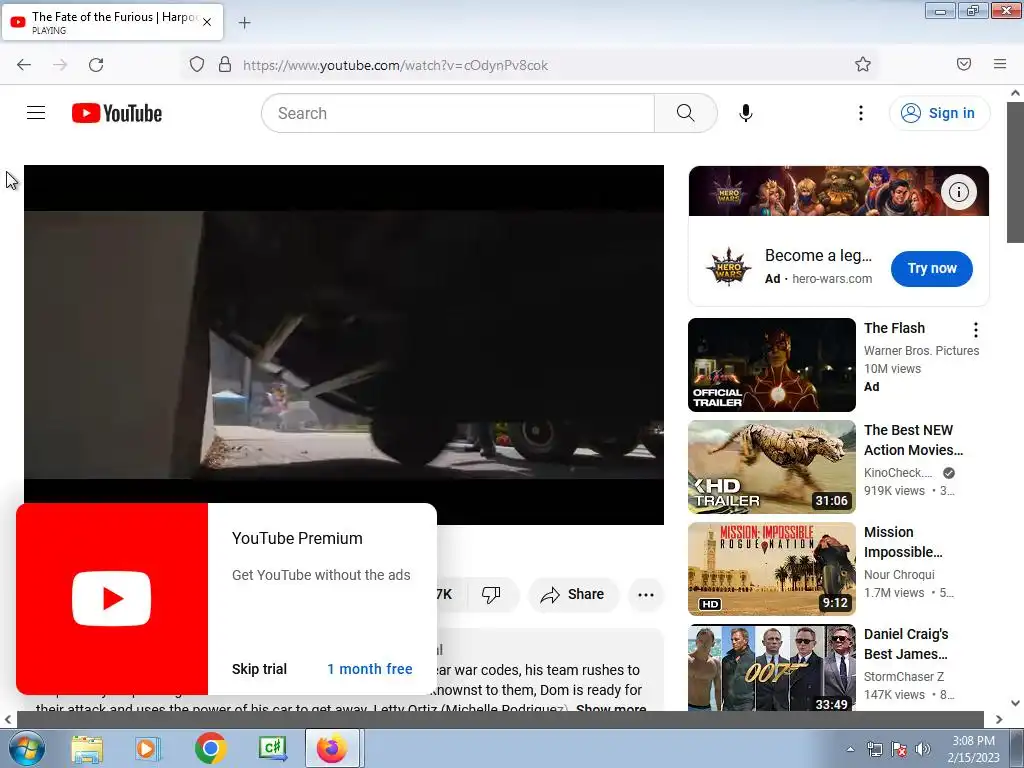The width and height of the screenshot is (1024, 768).
Task: Go to the YouTube home logo
Action: click(117, 113)
